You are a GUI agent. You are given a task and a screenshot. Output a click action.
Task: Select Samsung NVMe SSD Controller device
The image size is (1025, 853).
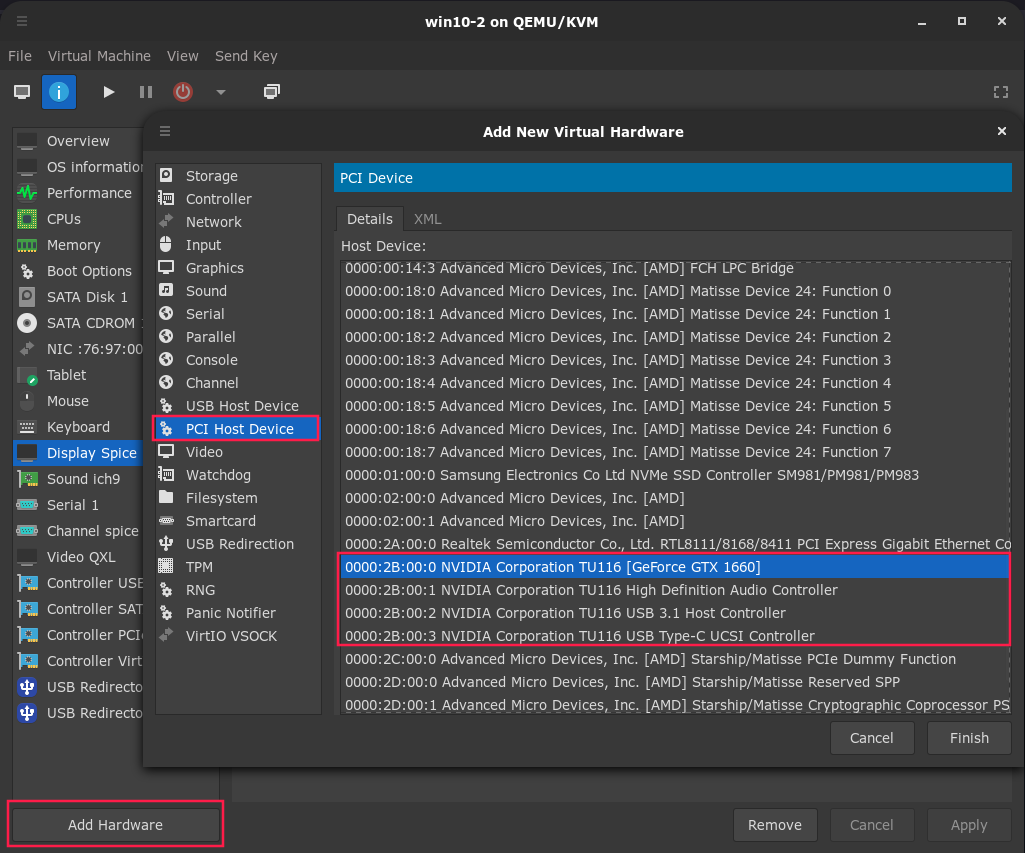(x=675, y=475)
